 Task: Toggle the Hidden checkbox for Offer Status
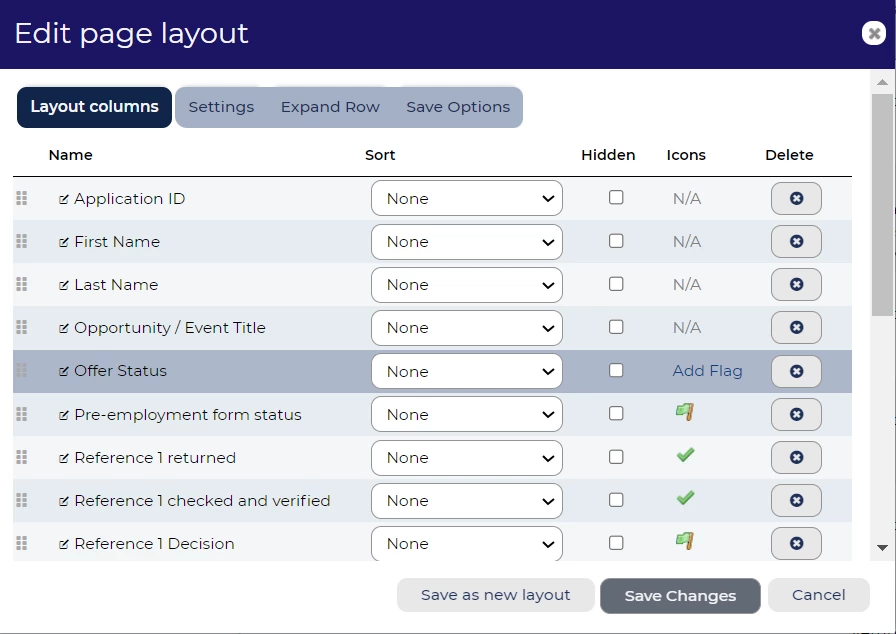pos(616,370)
